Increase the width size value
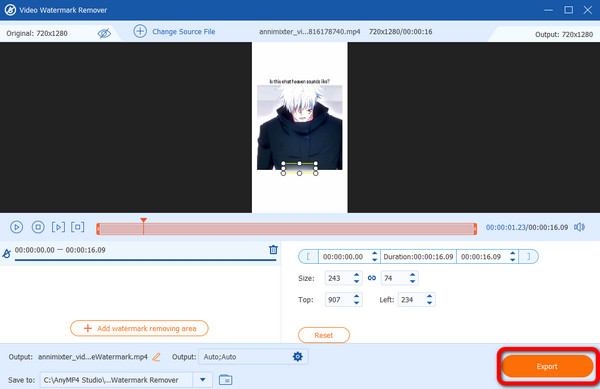The width and height of the screenshot is (600, 389). point(356,275)
